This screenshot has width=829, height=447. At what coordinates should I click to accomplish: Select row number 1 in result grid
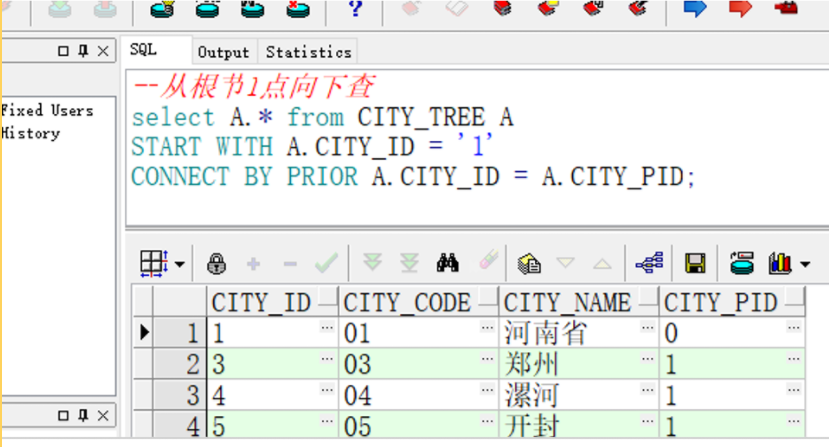coord(179,333)
